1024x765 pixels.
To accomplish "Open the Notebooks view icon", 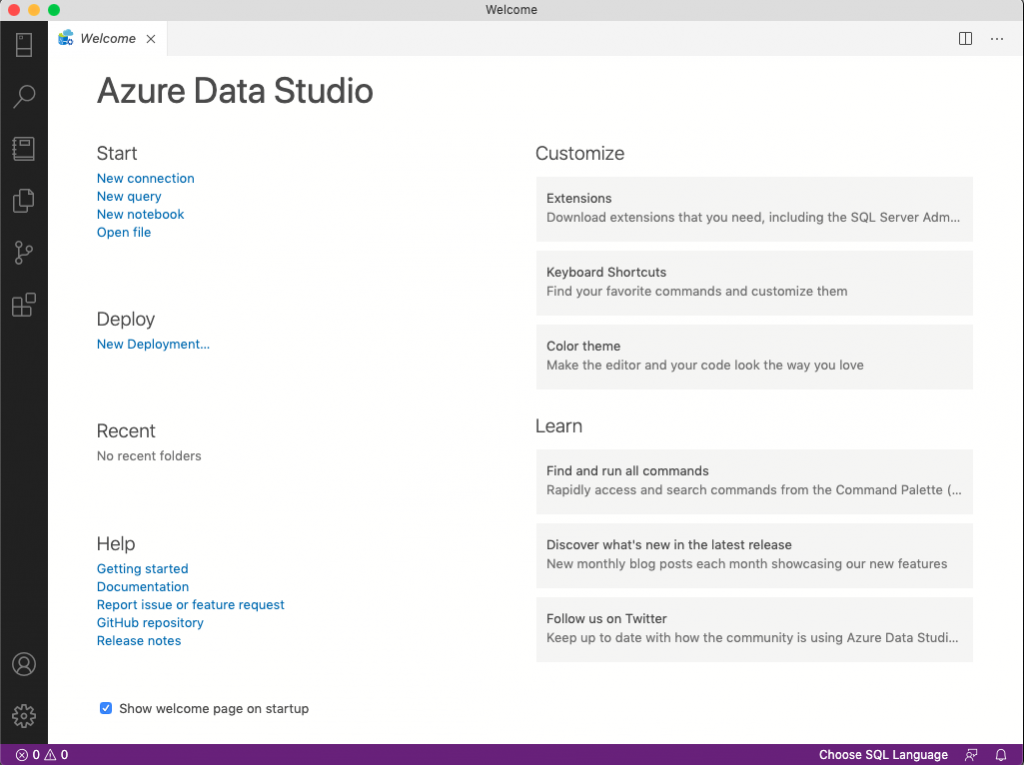I will pos(24,149).
